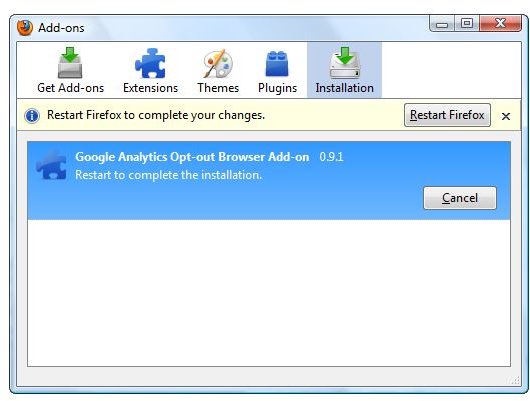Image resolution: width=530 pixels, height=401 pixels.
Task: Cancel the add-on installation
Action: tap(460, 198)
